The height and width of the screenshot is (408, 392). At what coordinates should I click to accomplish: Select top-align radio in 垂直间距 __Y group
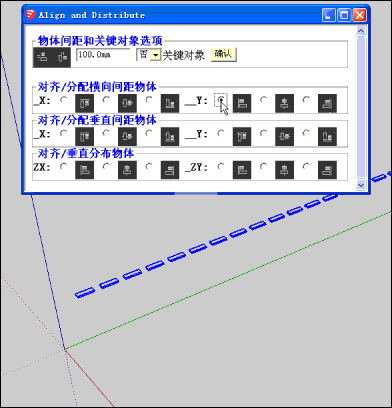[221, 133]
